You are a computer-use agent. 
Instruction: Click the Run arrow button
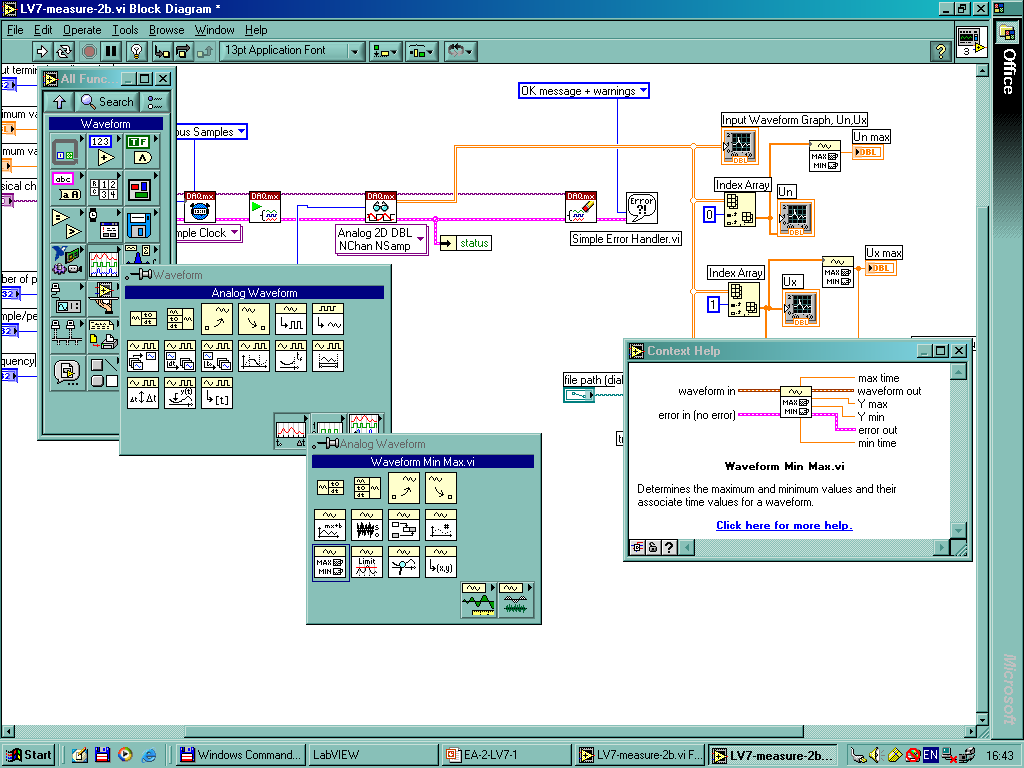42,51
